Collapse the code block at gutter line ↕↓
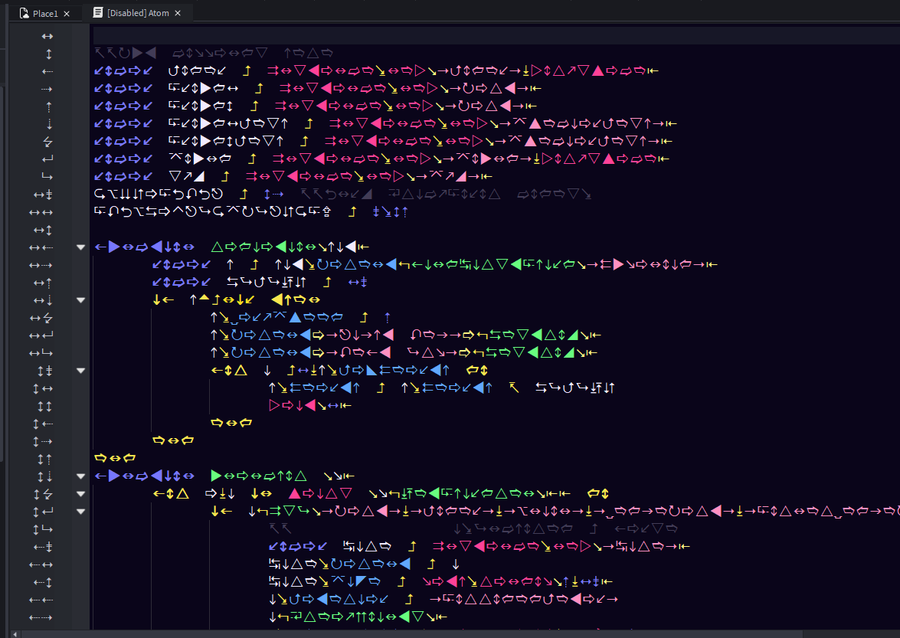The image size is (900, 638). [x=81, y=476]
